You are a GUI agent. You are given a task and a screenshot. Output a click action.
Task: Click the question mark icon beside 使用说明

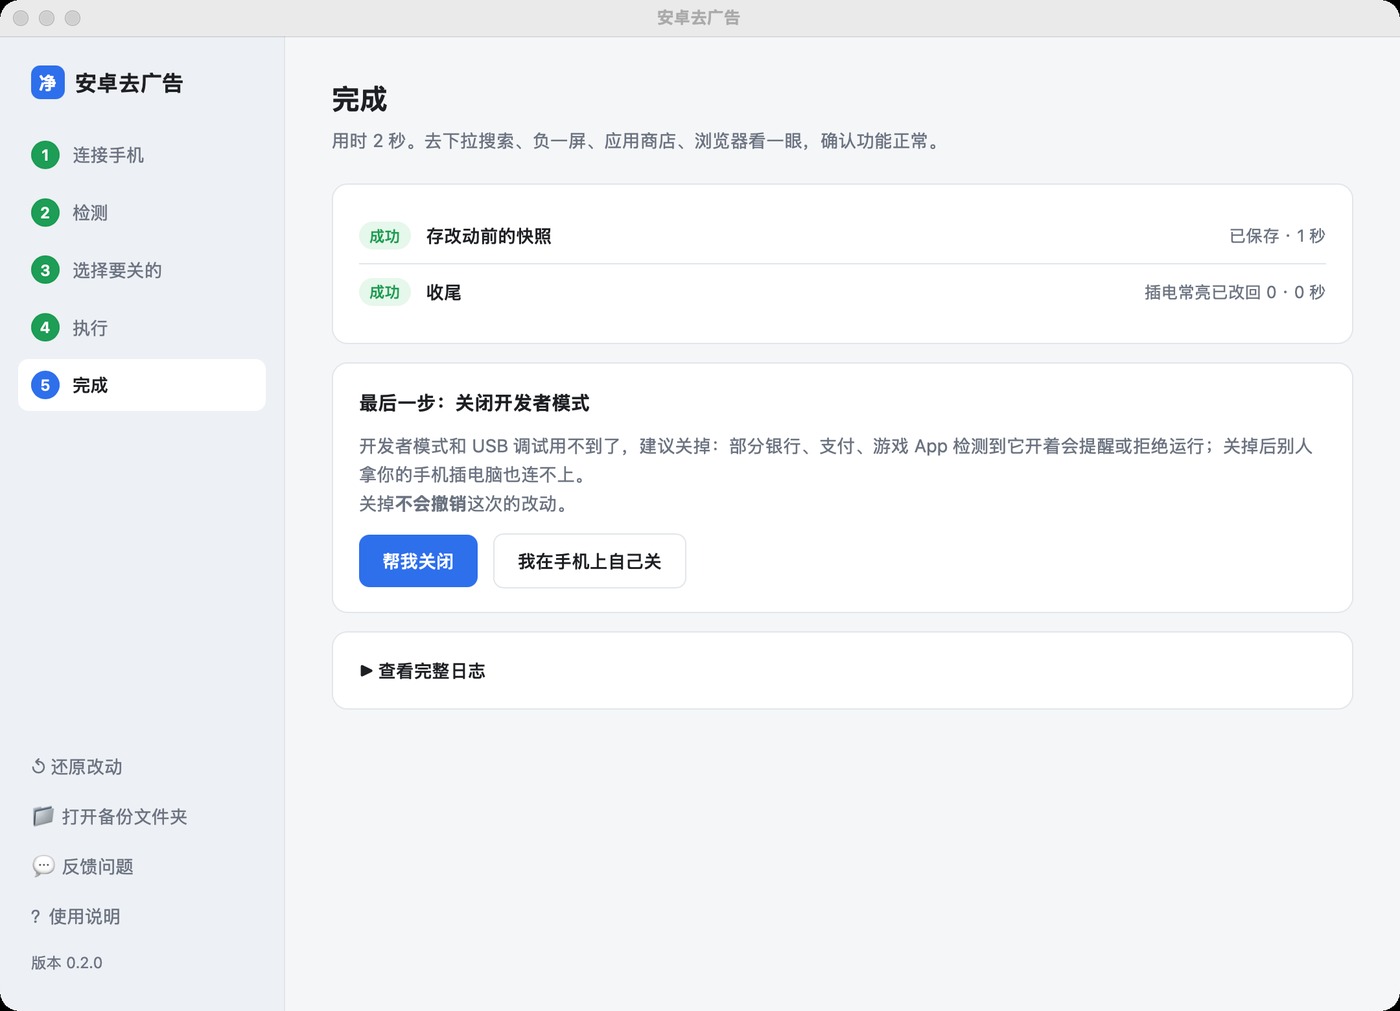[36, 916]
